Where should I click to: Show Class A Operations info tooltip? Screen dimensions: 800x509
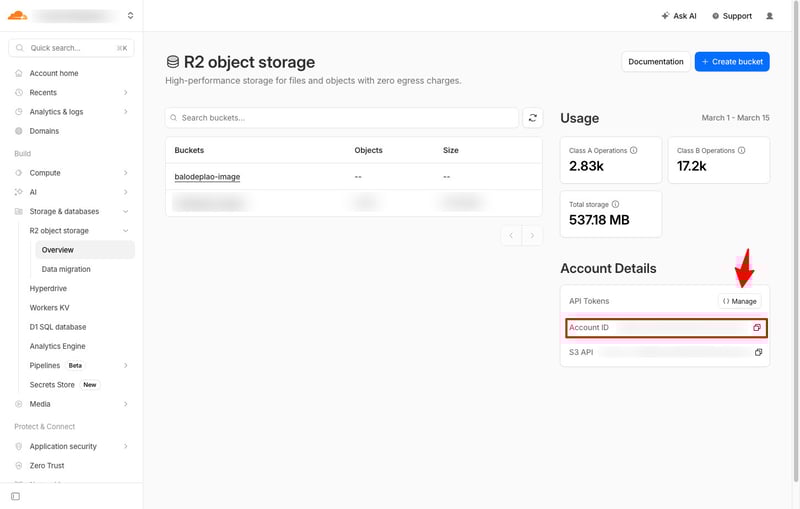633,150
